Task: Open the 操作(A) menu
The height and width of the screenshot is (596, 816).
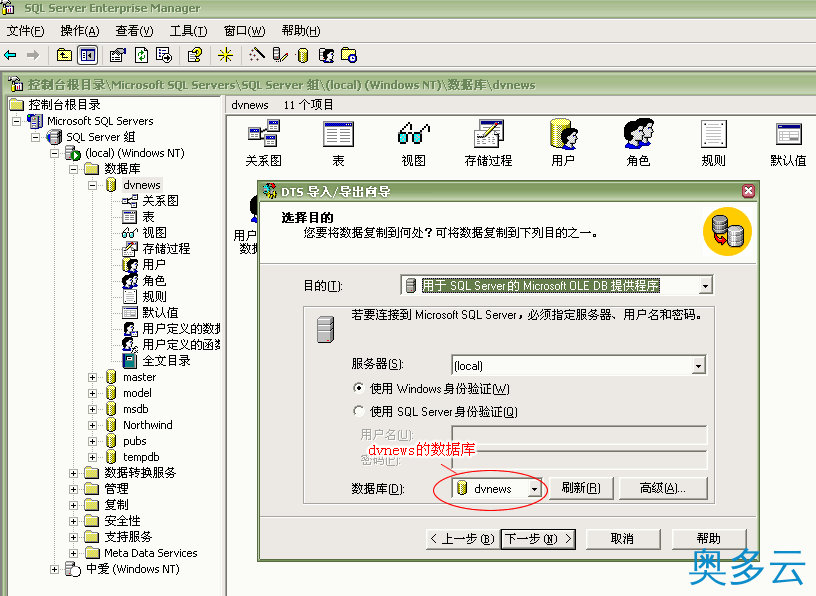Action: 80,31
